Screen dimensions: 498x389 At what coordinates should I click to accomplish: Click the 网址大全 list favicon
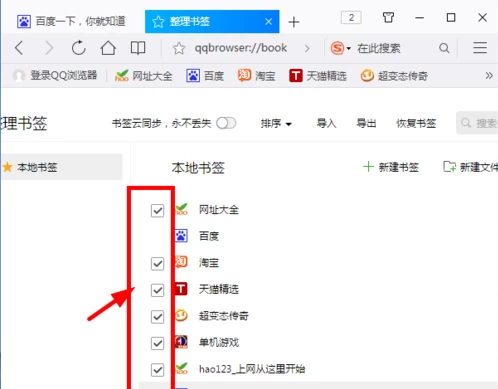(x=181, y=209)
